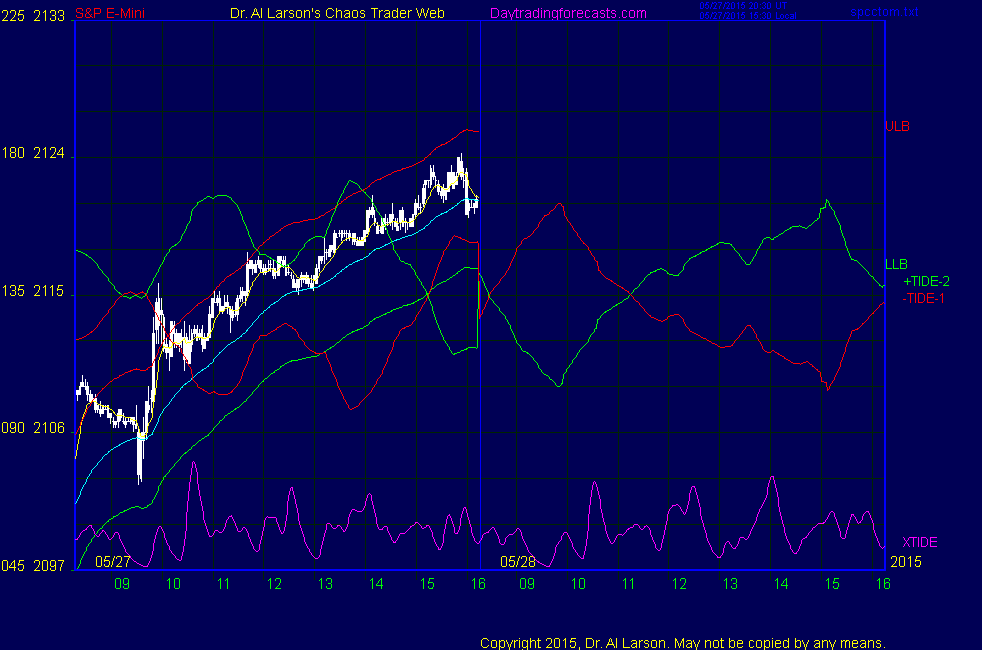Click the 2015 year label
The image size is (982, 650).
coord(906,562)
